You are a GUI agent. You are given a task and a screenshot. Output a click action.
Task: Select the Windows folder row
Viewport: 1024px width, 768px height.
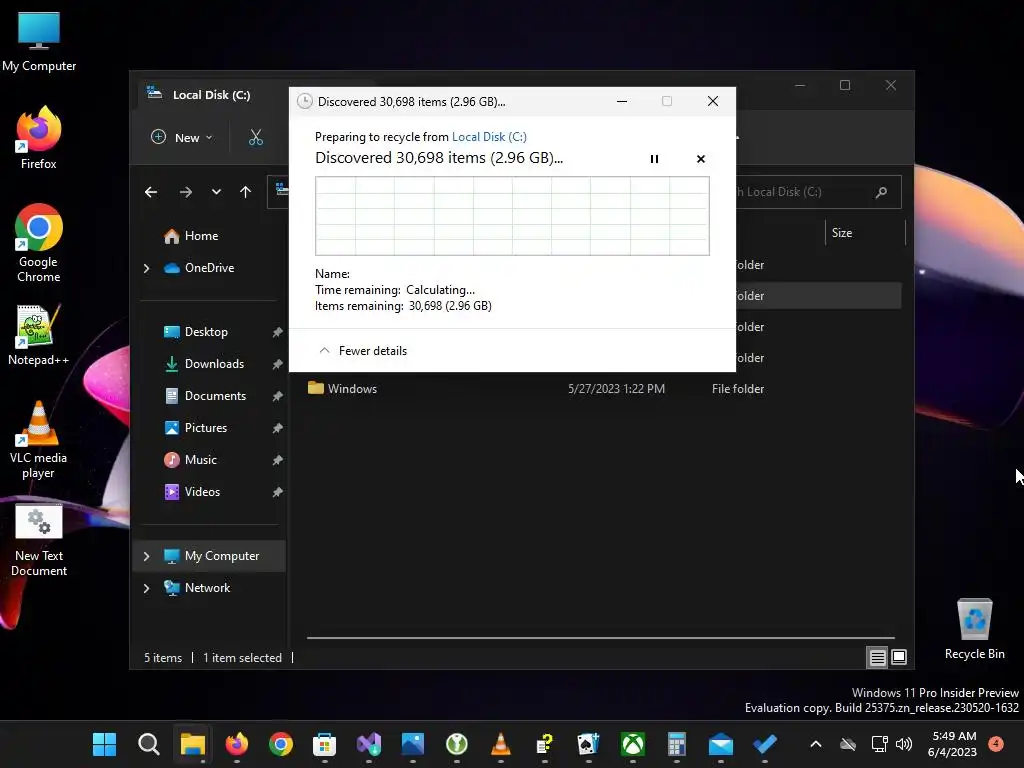click(x=604, y=389)
